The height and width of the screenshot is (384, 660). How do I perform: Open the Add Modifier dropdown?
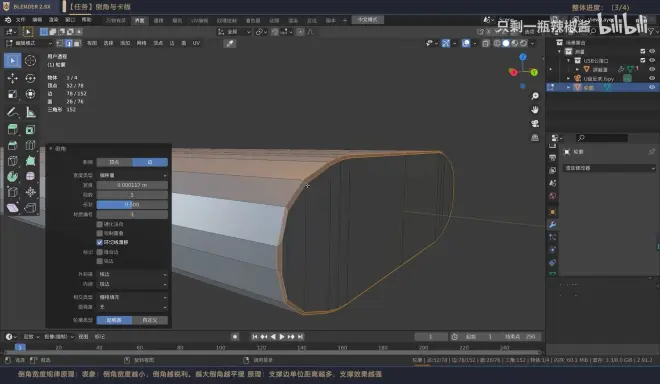coord(609,168)
